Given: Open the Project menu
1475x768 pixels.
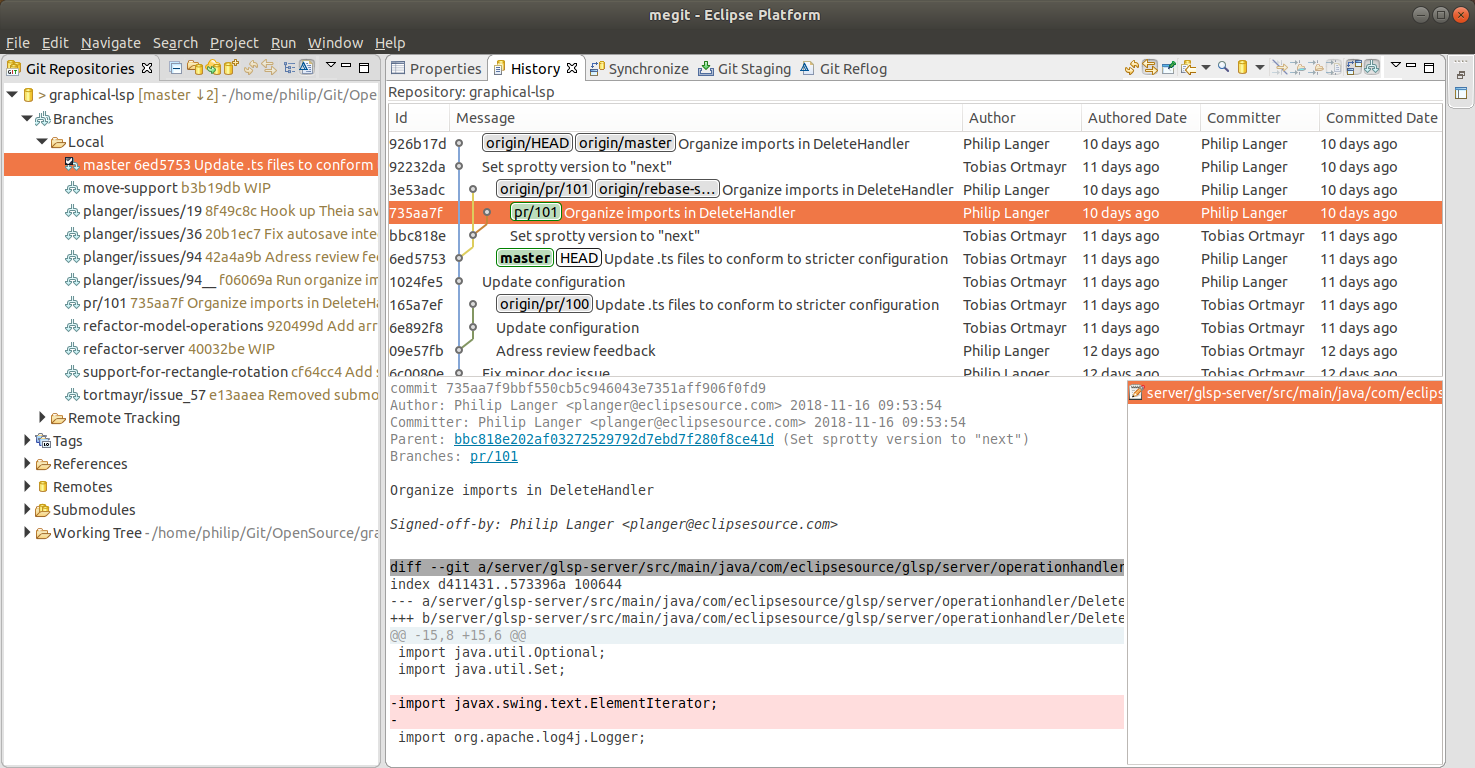Looking at the screenshot, I should [234, 42].
